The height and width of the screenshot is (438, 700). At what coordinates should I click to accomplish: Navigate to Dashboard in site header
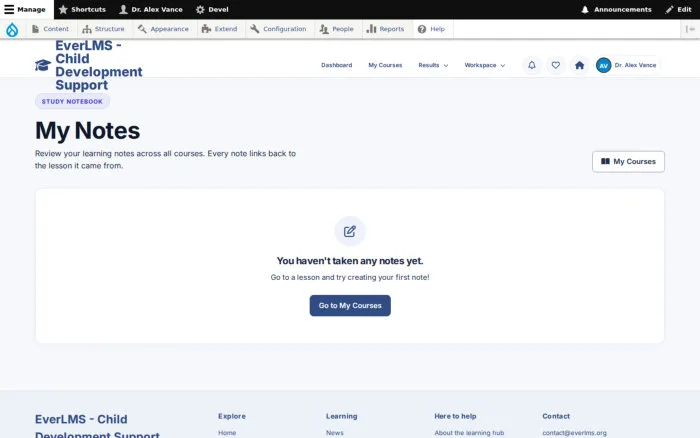click(x=337, y=65)
